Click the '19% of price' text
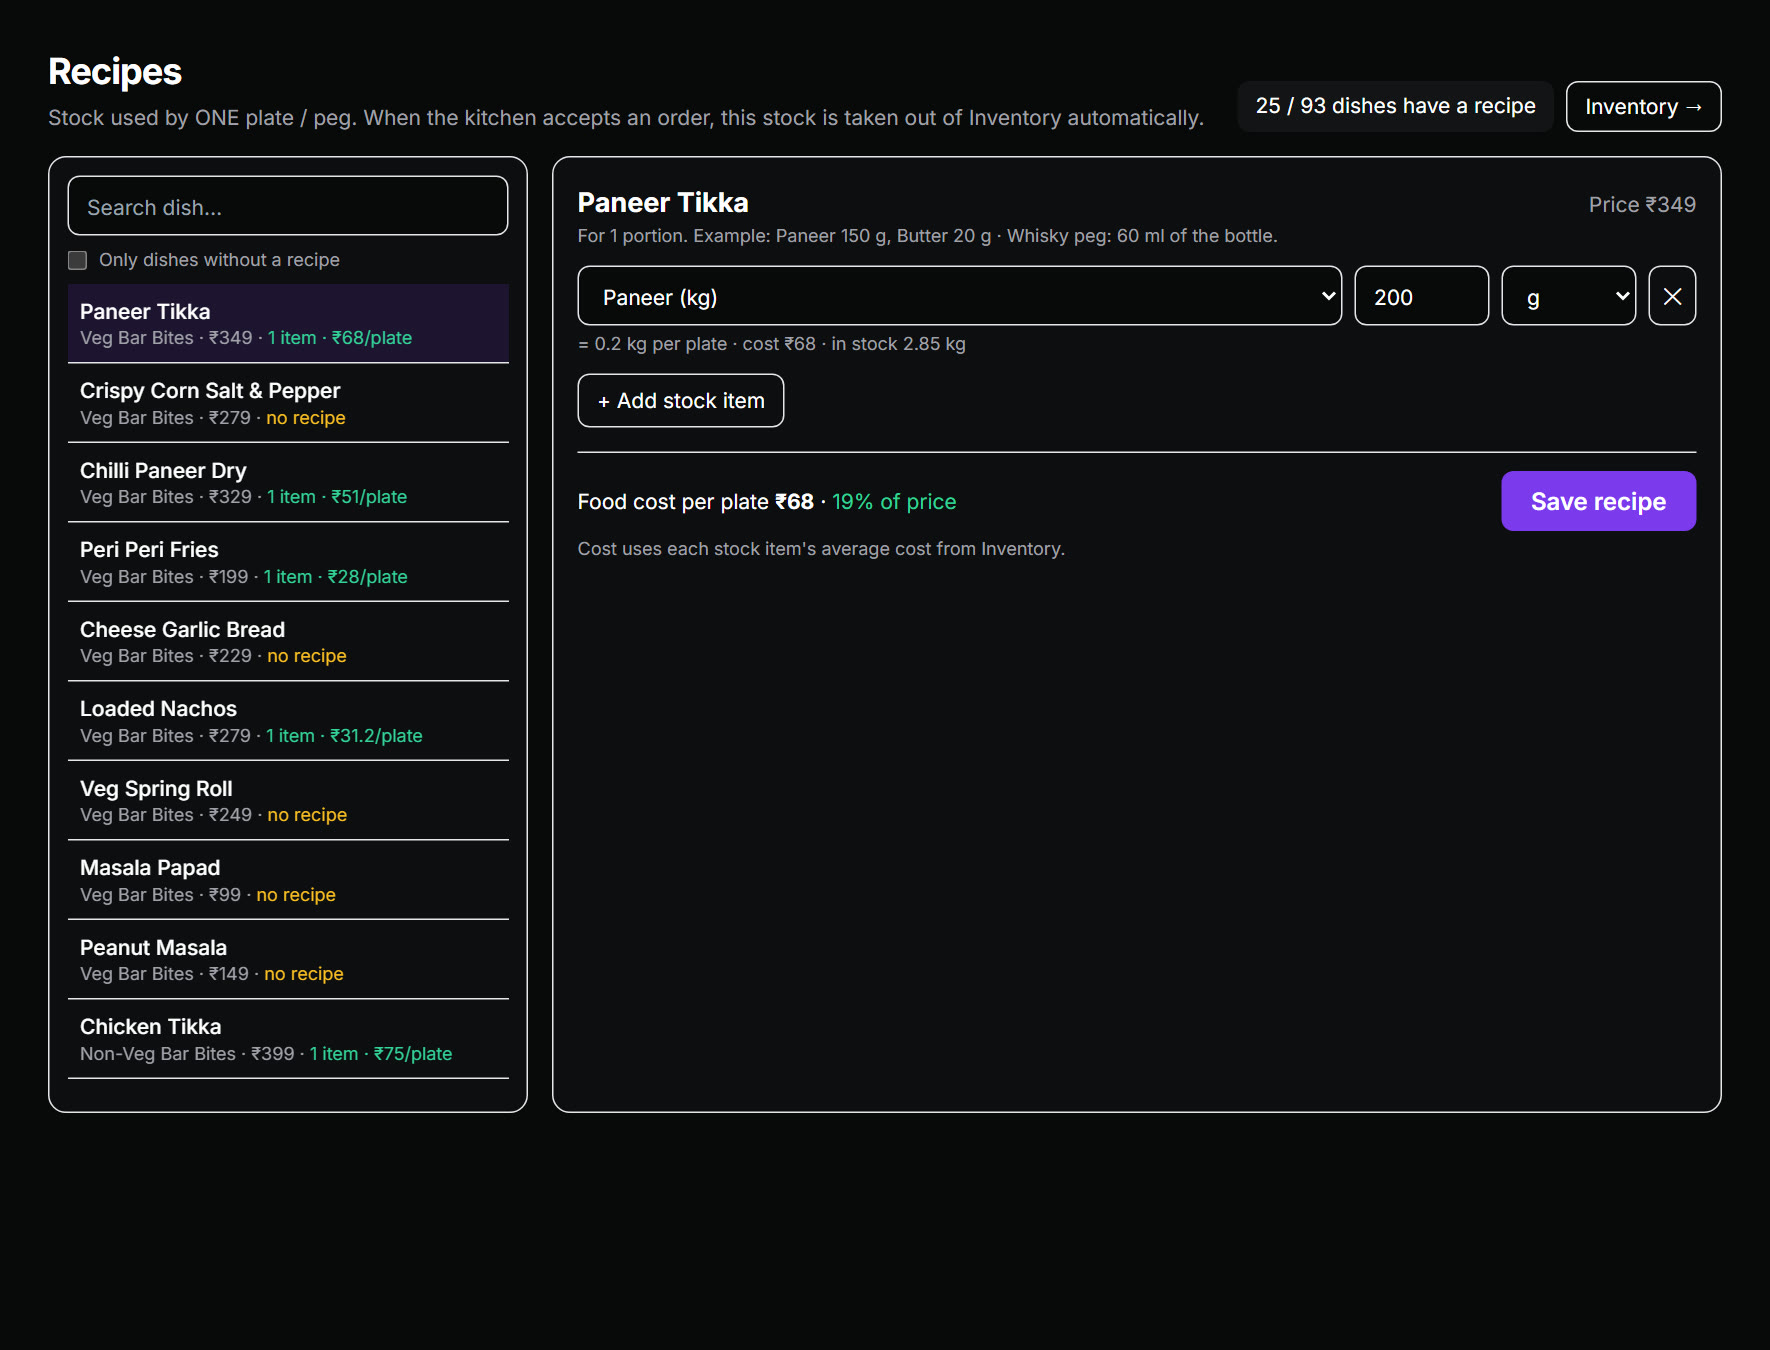The width and height of the screenshot is (1770, 1350). click(894, 502)
